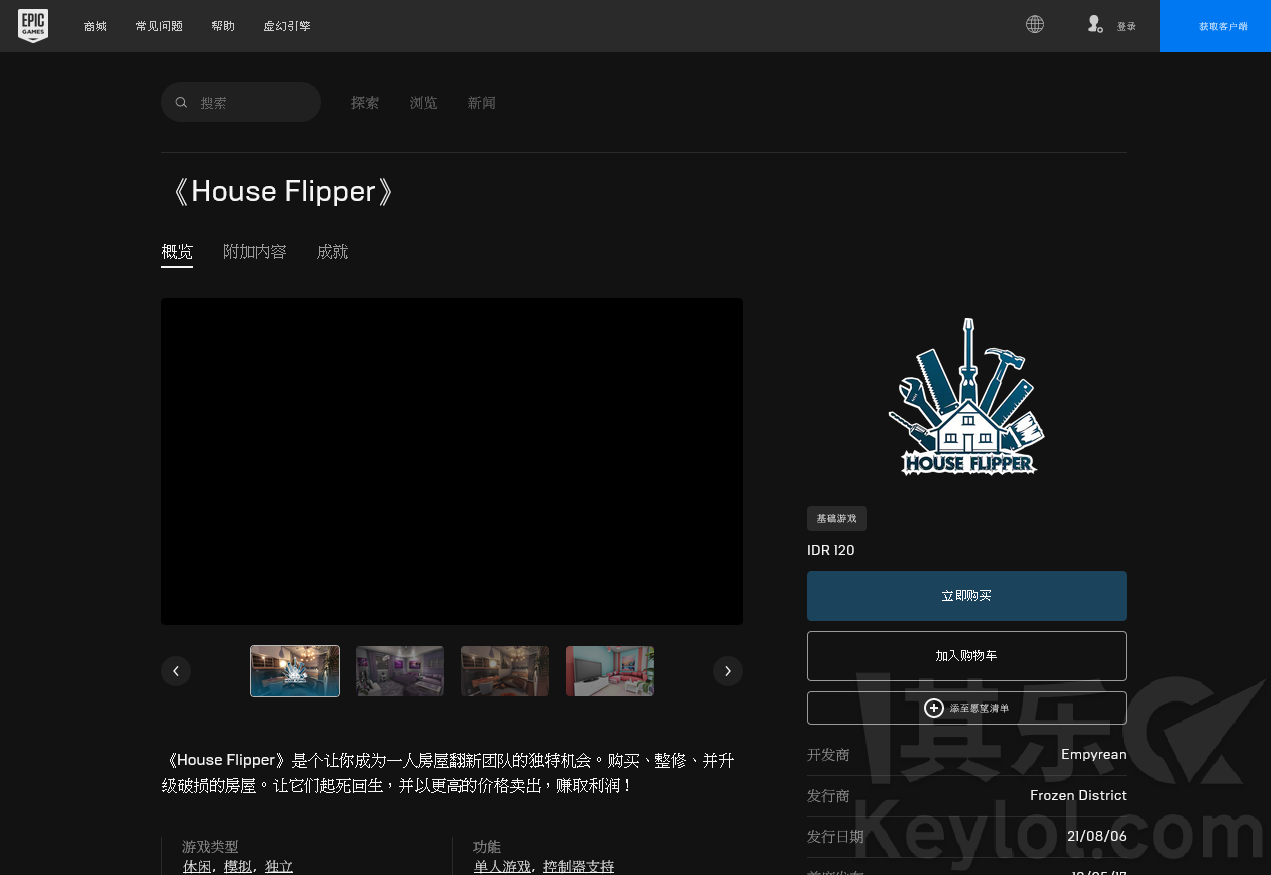
Task: Select the brown room thumbnail
Action: coord(505,671)
